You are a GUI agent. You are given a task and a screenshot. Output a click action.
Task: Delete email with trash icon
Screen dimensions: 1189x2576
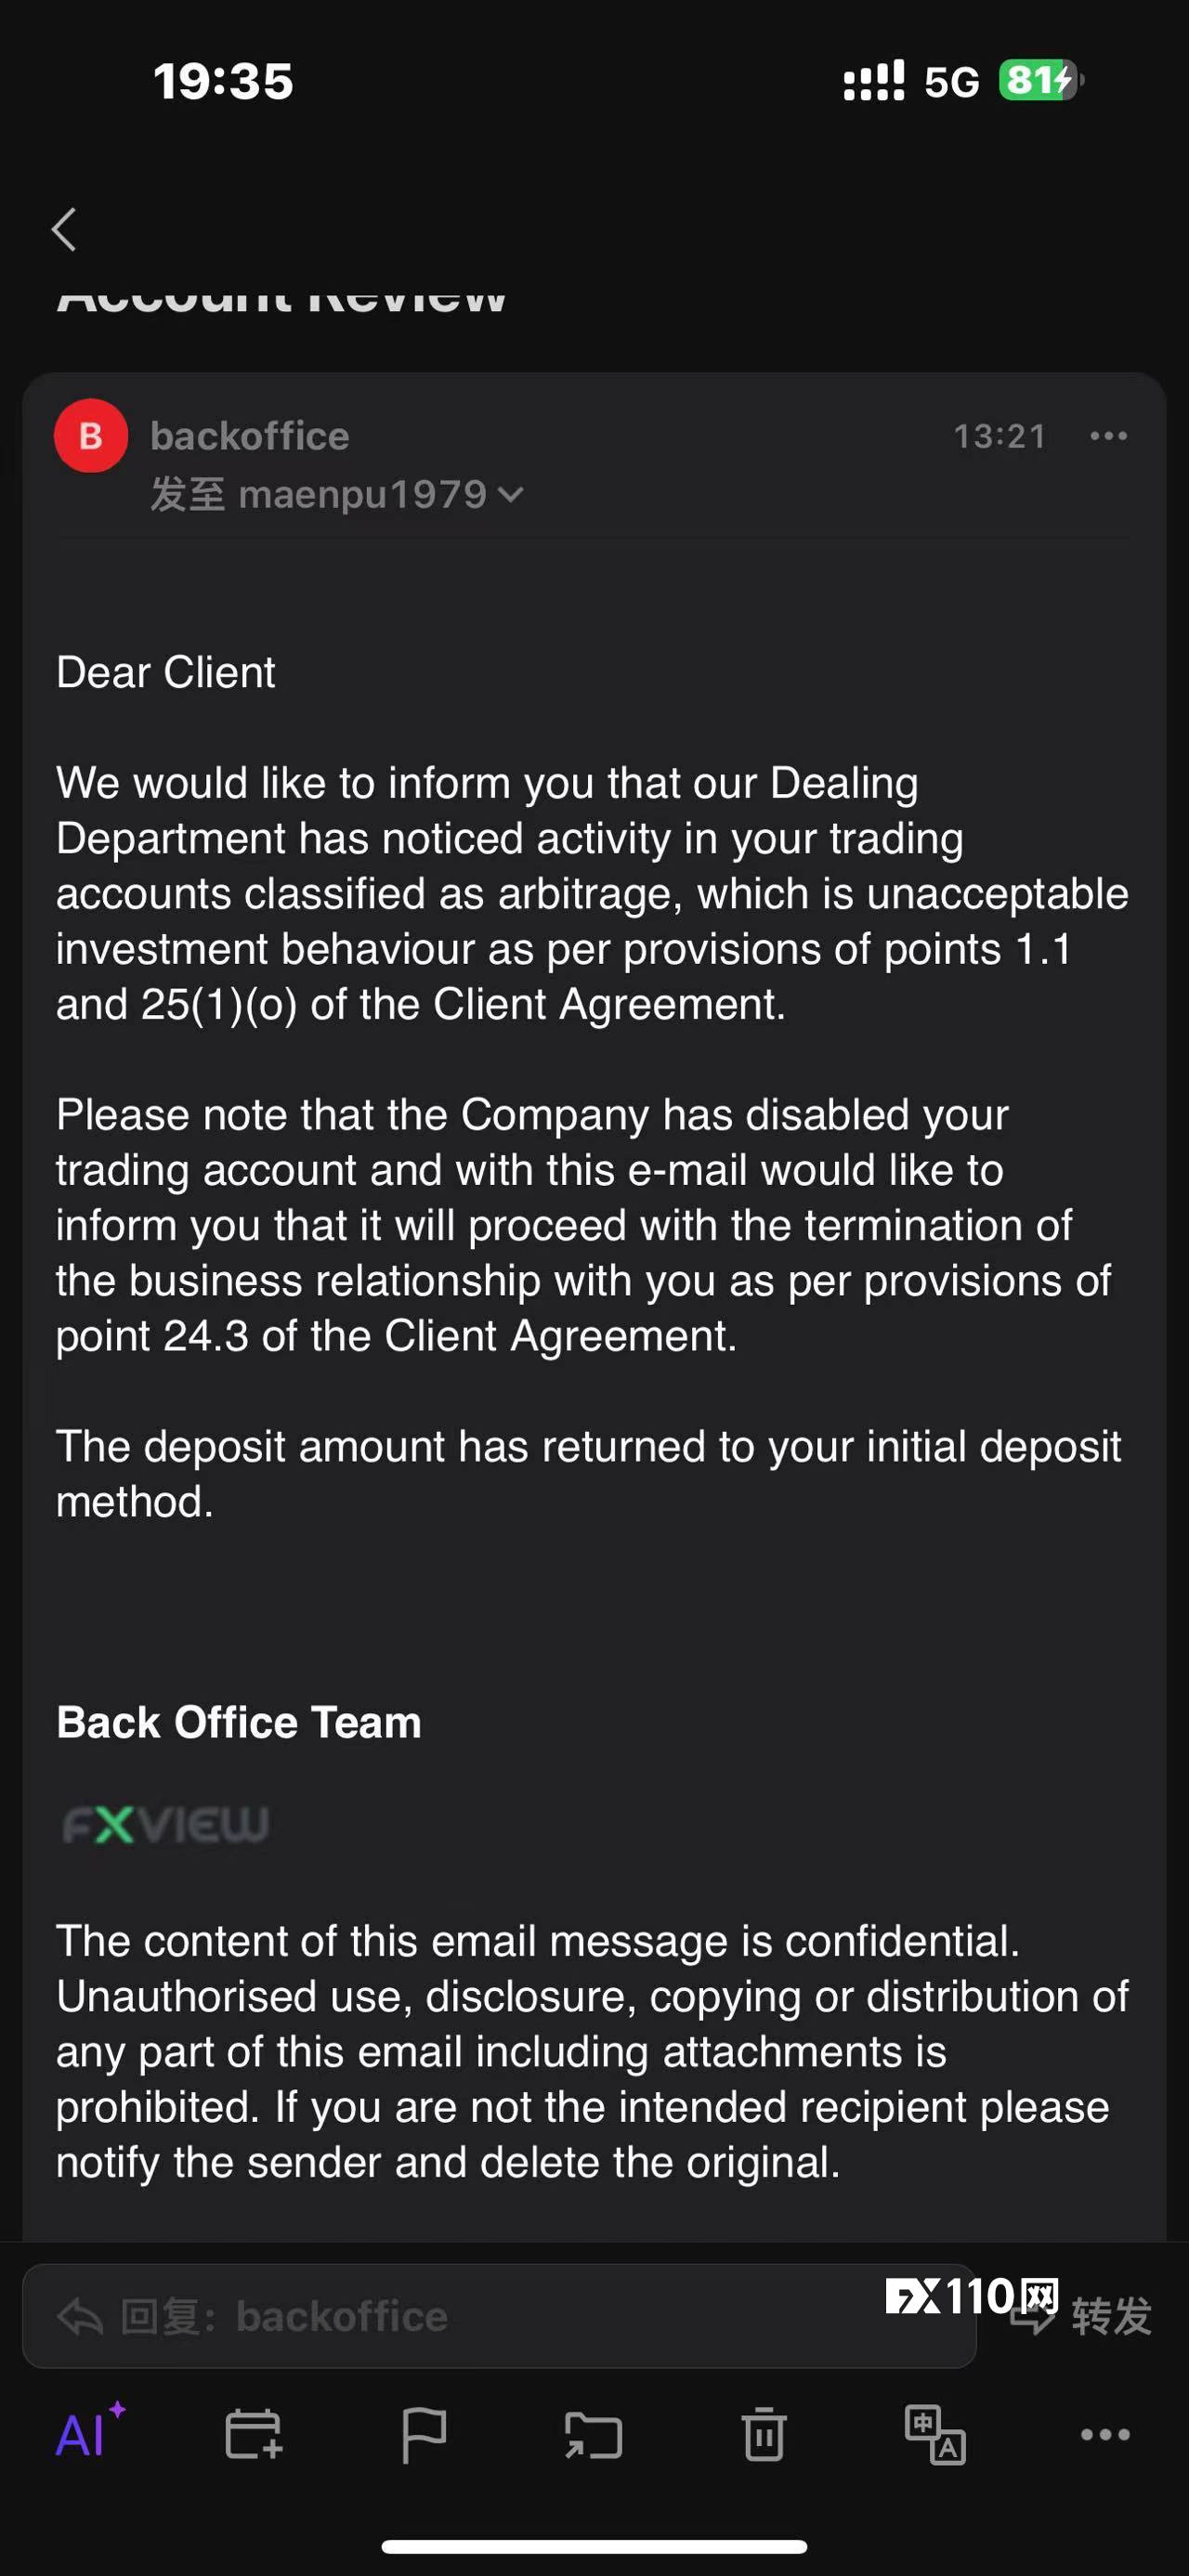[764, 2433]
